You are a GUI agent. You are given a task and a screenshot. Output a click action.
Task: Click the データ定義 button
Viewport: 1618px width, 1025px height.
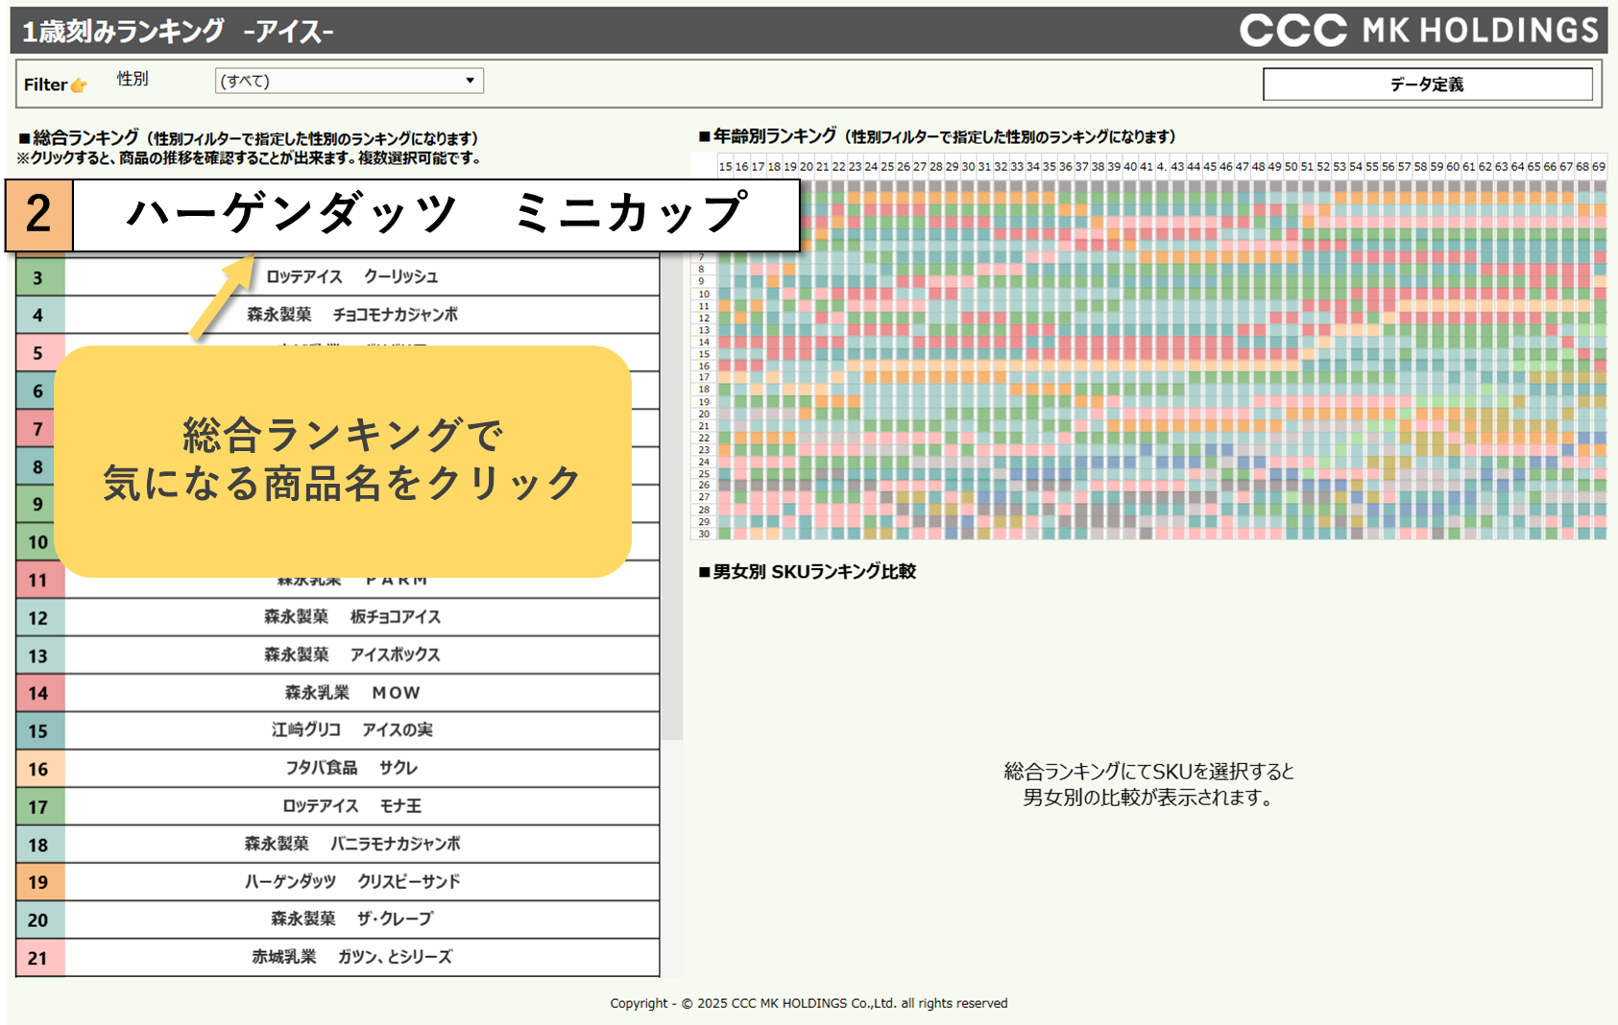(1427, 85)
